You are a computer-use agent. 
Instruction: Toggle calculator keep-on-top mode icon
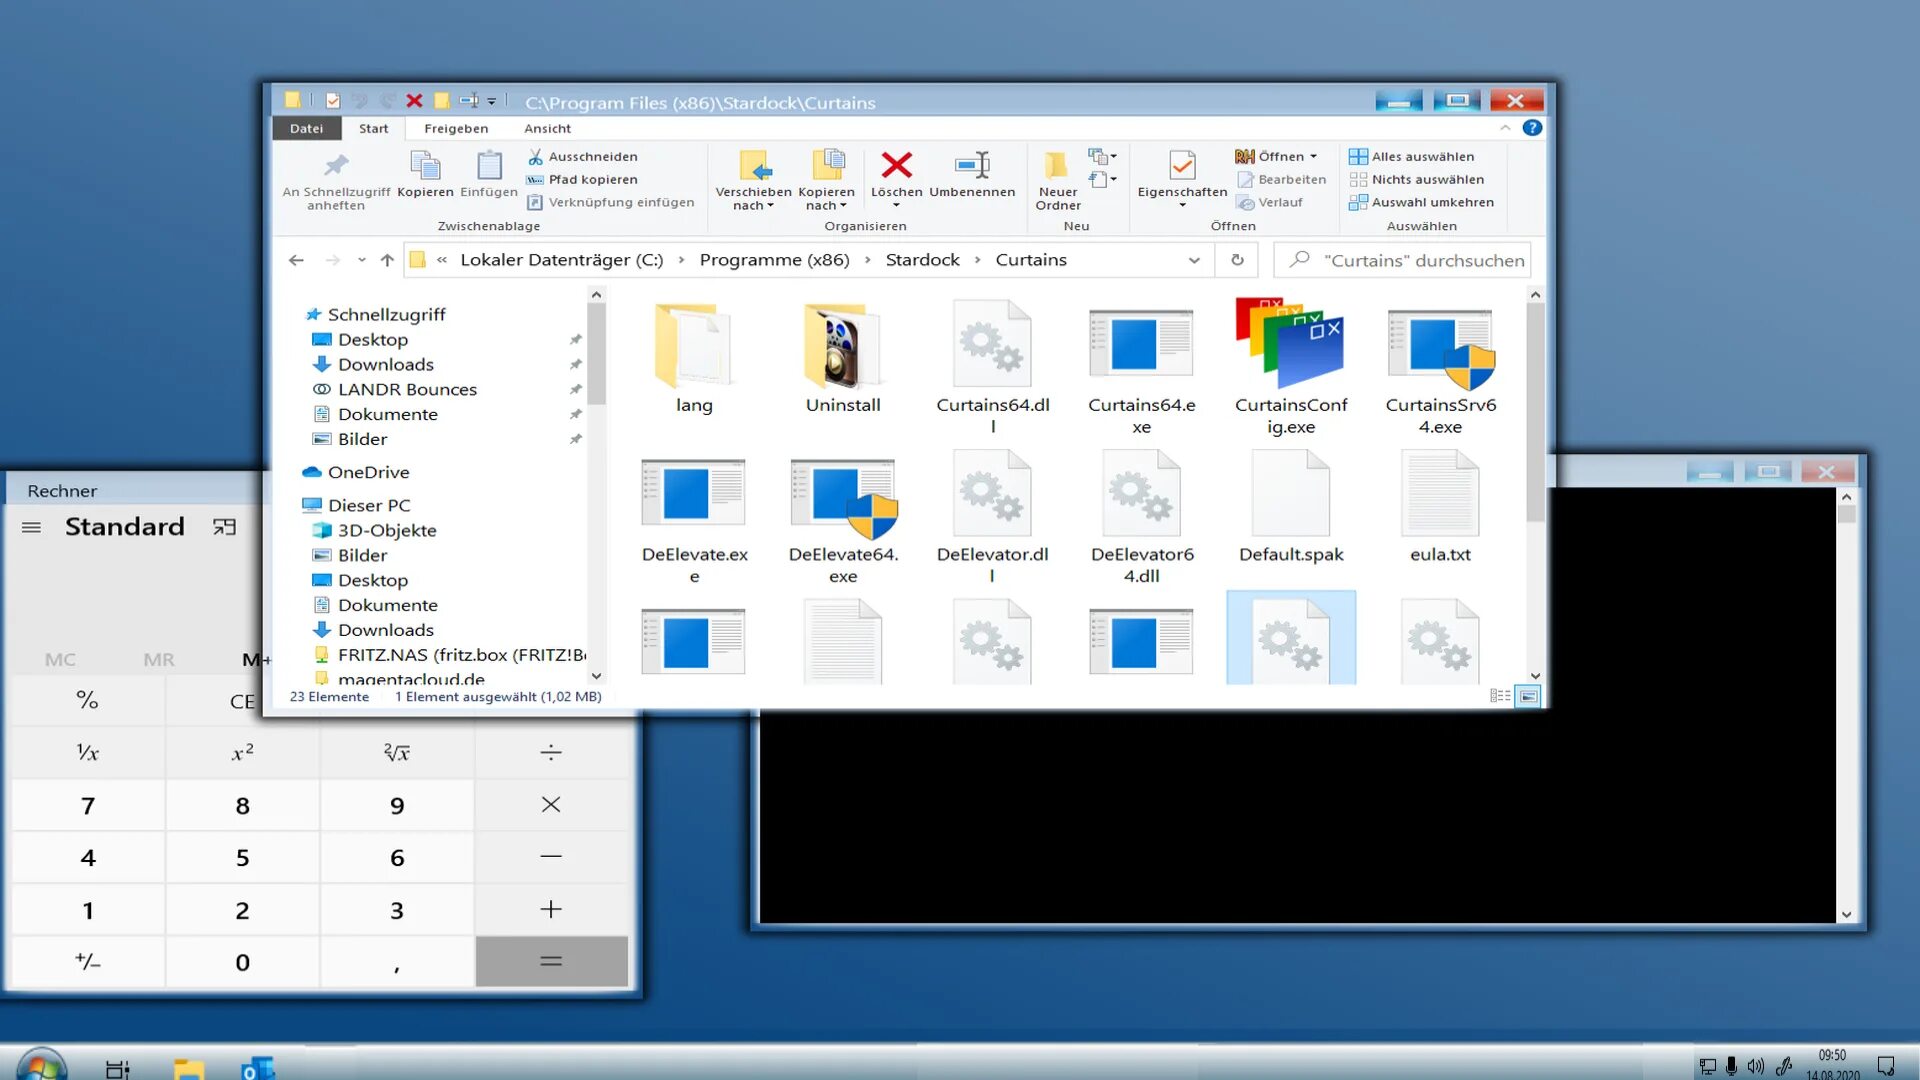pyautogui.click(x=224, y=527)
